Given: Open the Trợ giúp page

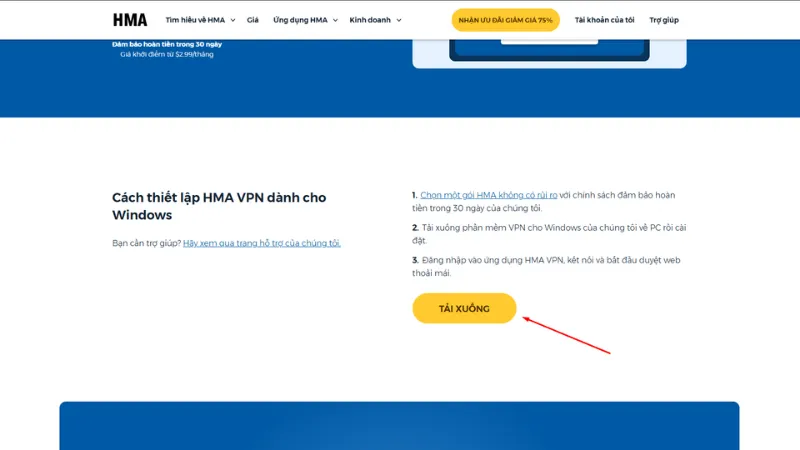Looking at the screenshot, I should (x=664, y=20).
